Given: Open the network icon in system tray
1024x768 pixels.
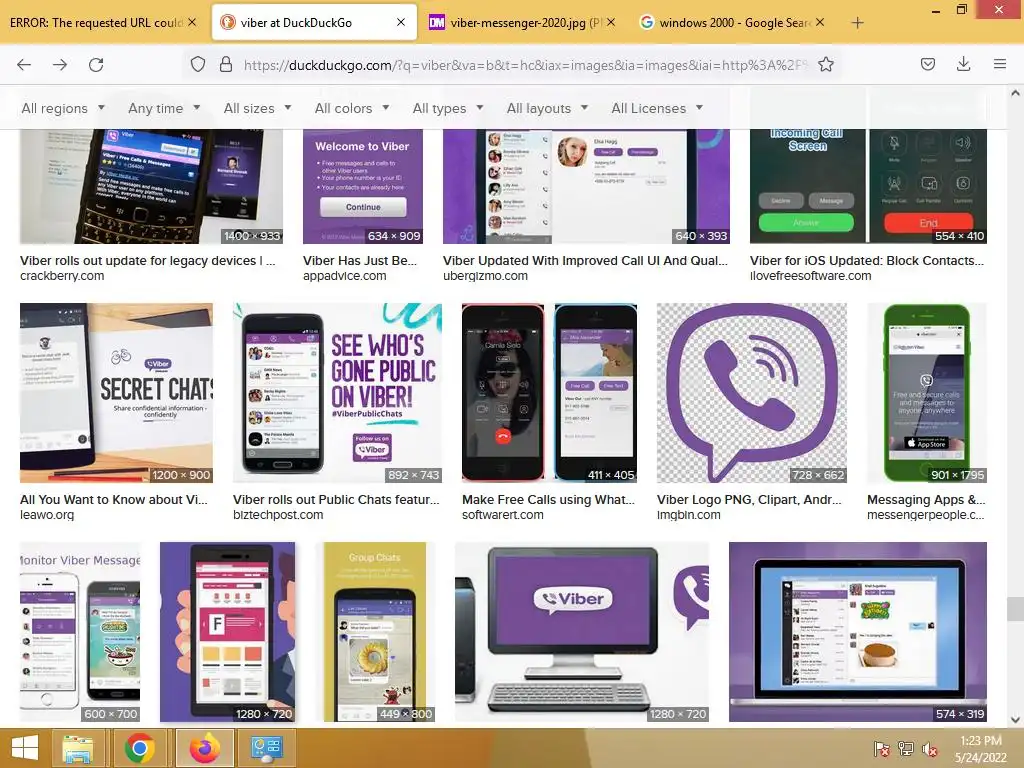Looking at the screenshot, I should pos(906,748).
